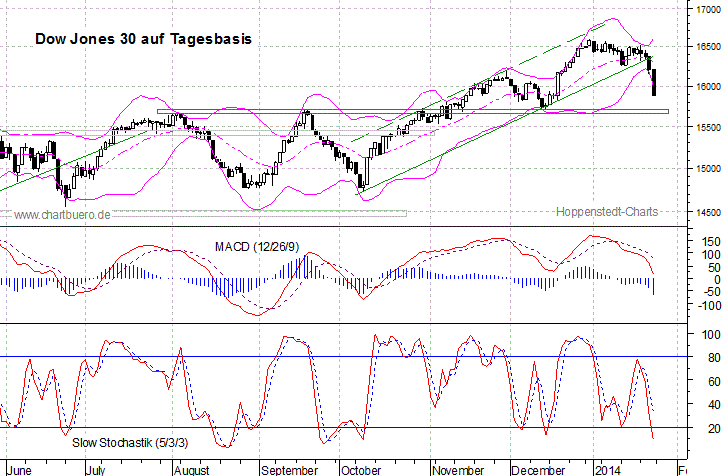Click the MACD axis value -100
723x476 pixels.
(708, 305)
